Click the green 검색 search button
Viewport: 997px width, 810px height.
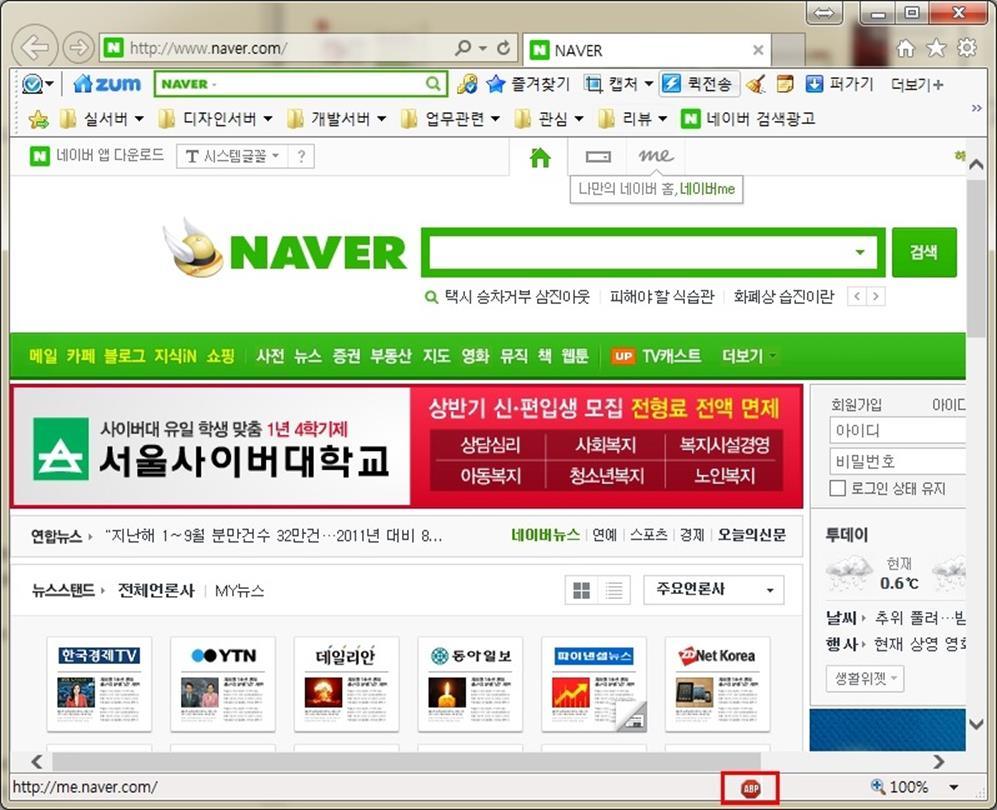(x=924, y=252)
